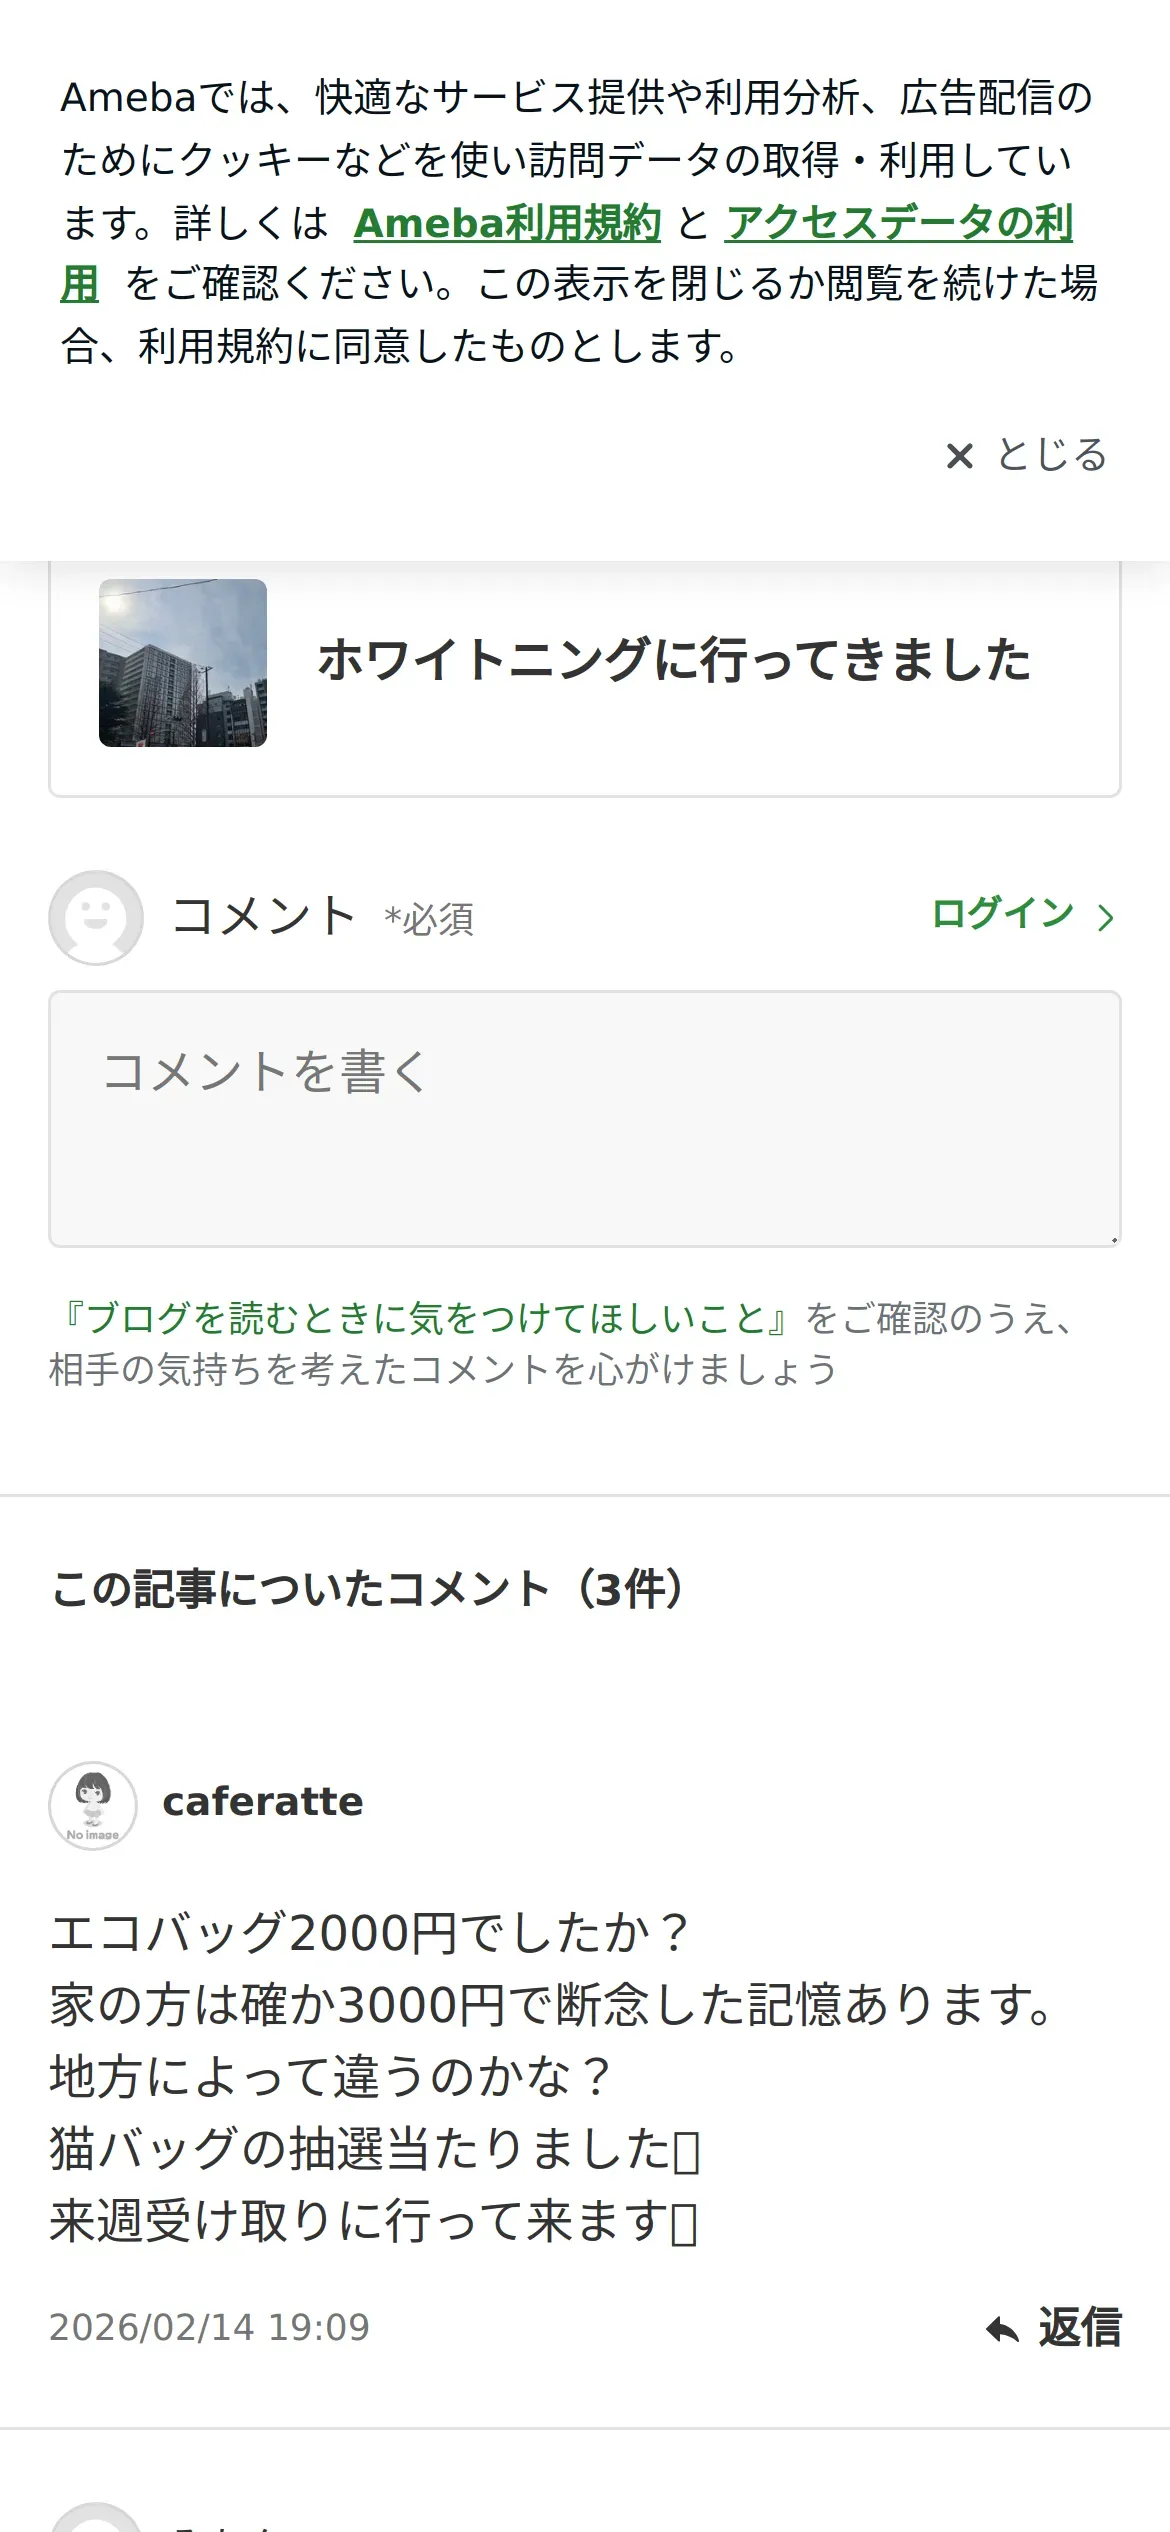
Task: Click the 2026/02/14 19:09 comment timestamp
Action: pos(210,2328)
